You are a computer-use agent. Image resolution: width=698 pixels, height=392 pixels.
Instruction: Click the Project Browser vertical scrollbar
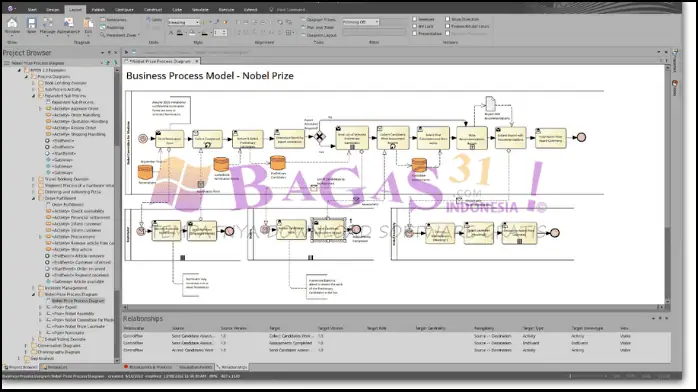(117, 214)
